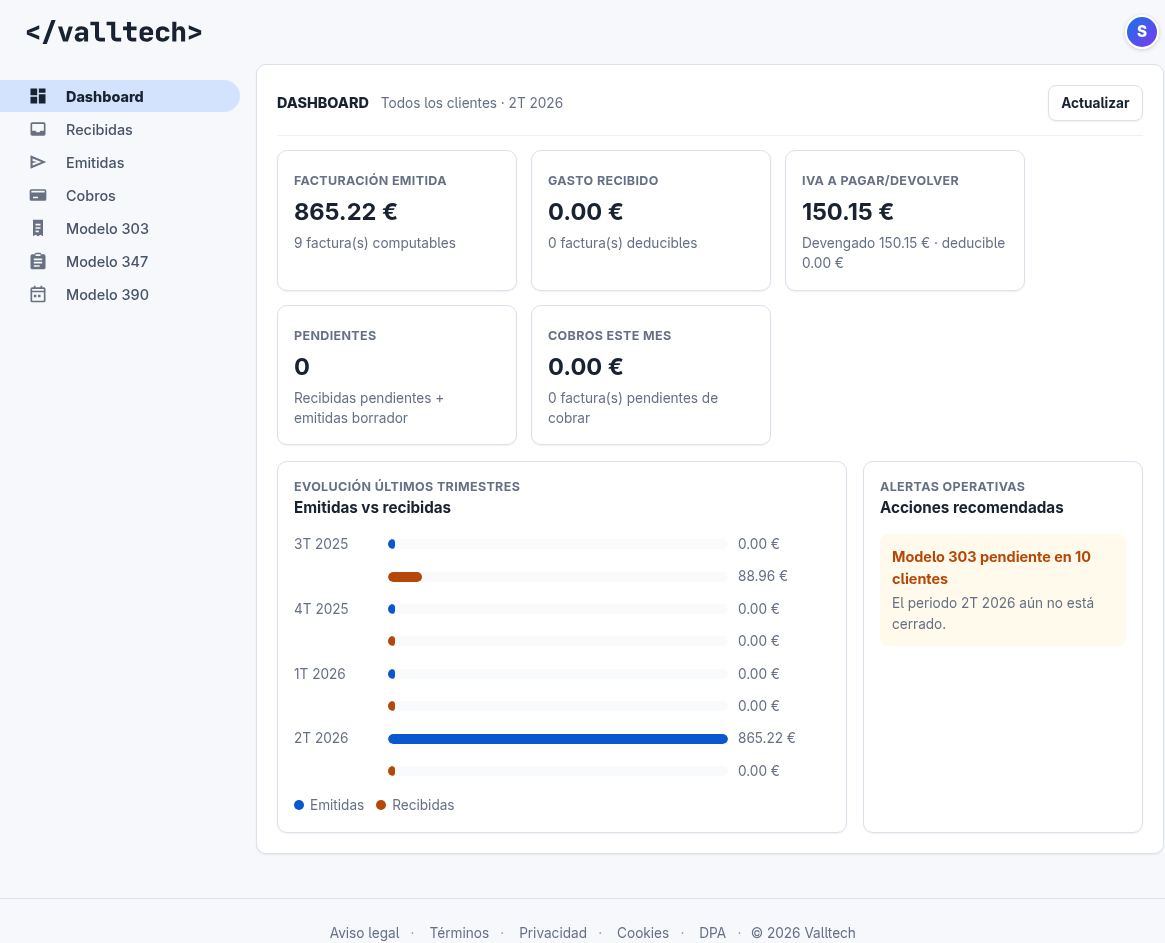Click the Modelo 390 calendar icon

pos(38,294)
